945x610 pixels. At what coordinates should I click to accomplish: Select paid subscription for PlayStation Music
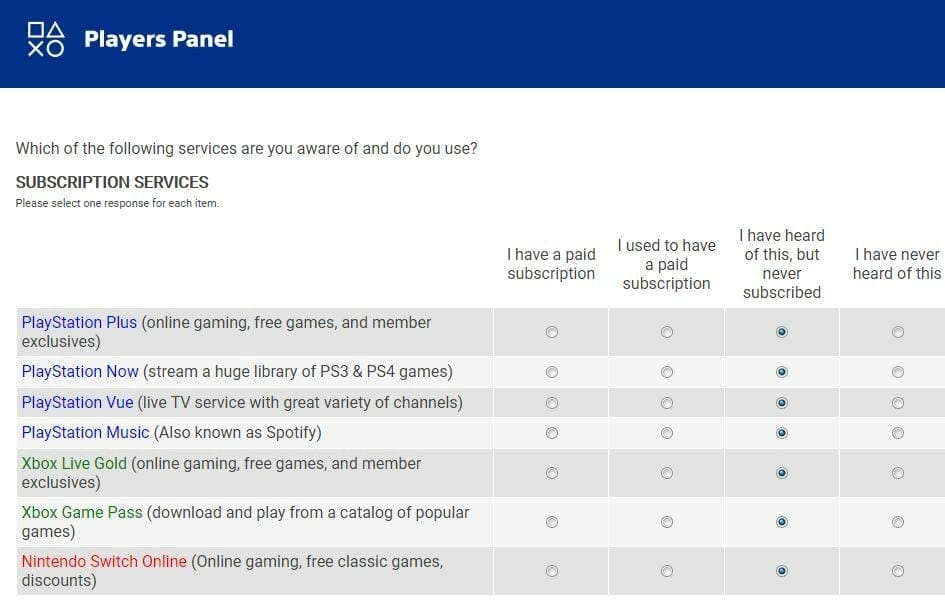tap(552, 433)
